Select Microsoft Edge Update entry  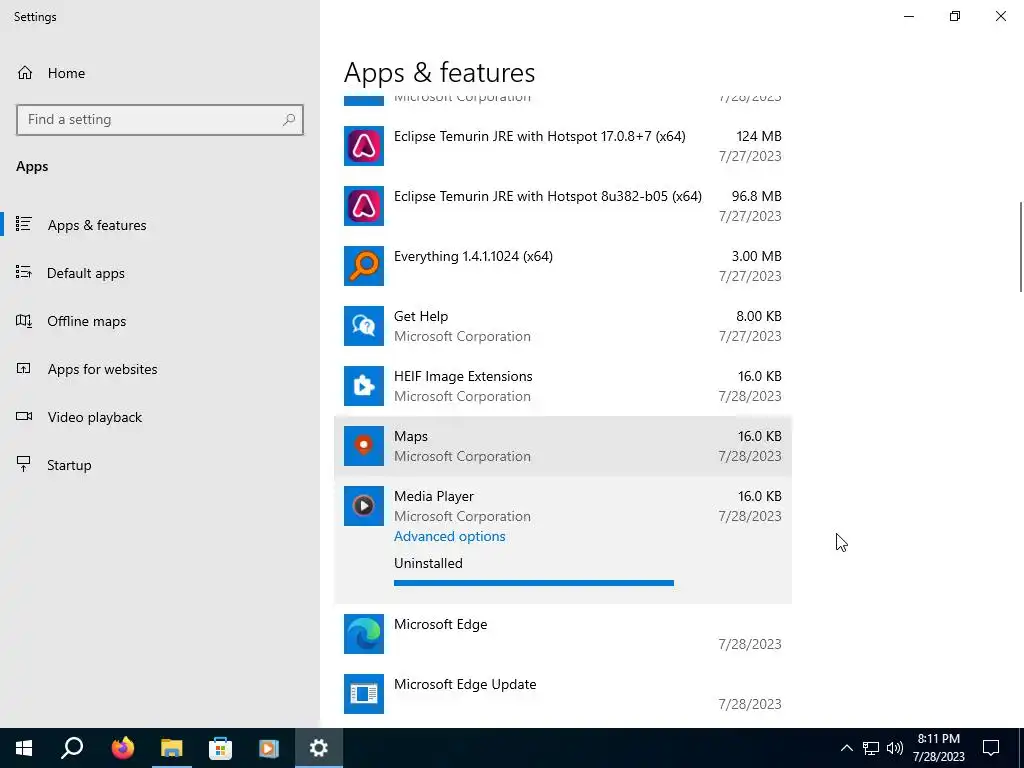[563, 694]
